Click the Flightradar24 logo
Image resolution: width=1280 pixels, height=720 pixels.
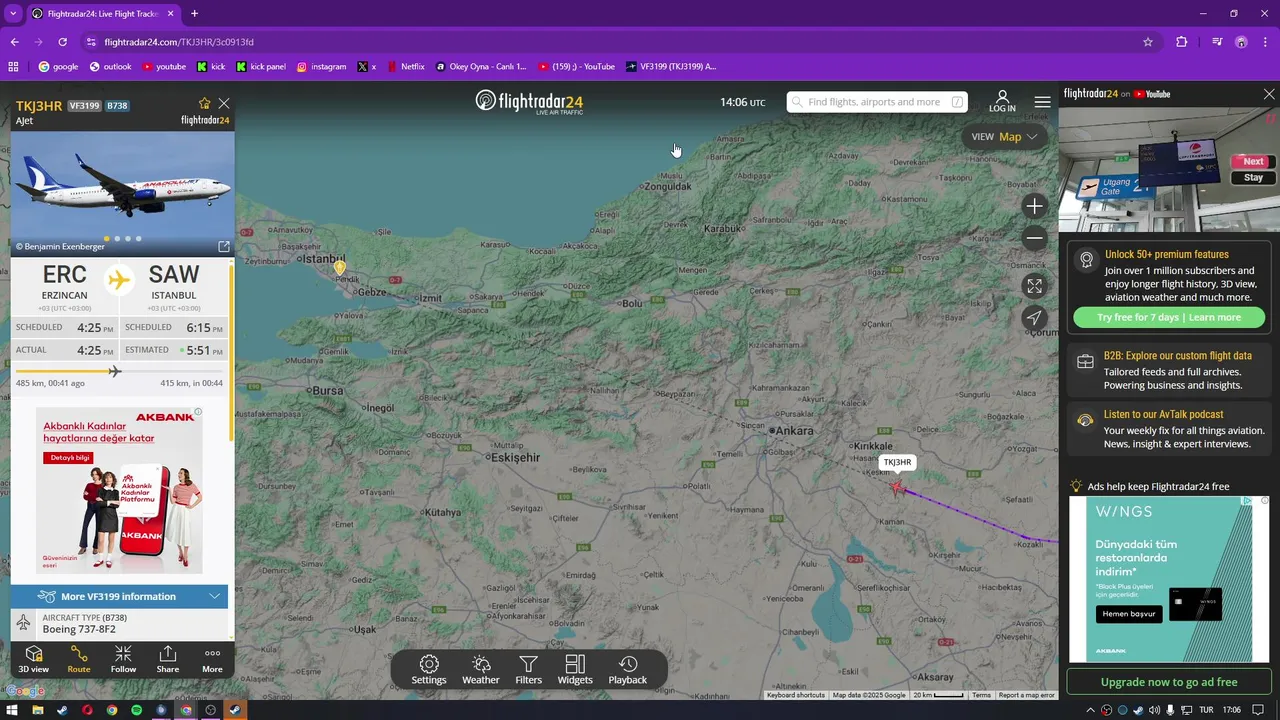529,102
